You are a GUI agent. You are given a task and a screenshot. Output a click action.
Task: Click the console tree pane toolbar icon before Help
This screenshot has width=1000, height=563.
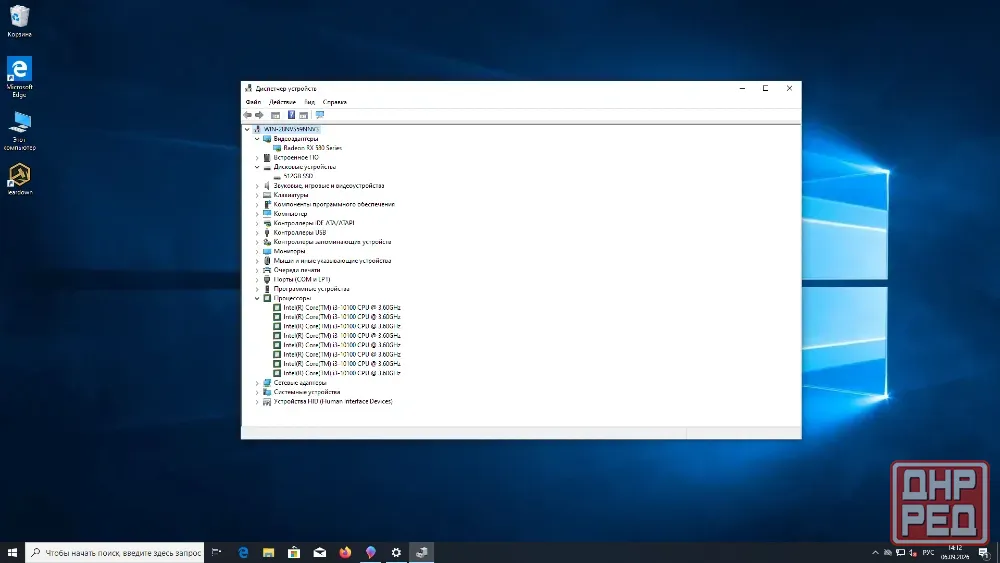tap(276, 115)
